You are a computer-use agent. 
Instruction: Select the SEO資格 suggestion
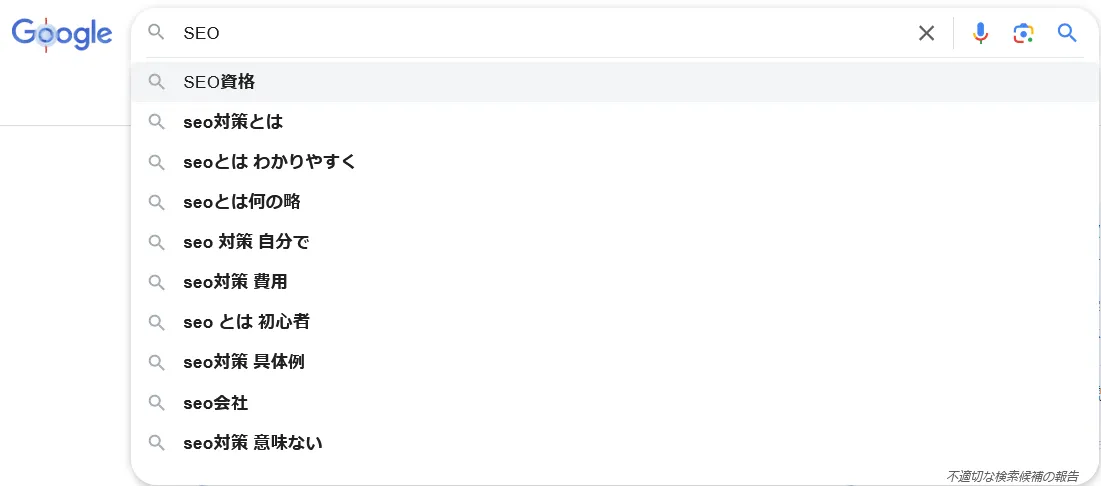(x=615, y=82)
